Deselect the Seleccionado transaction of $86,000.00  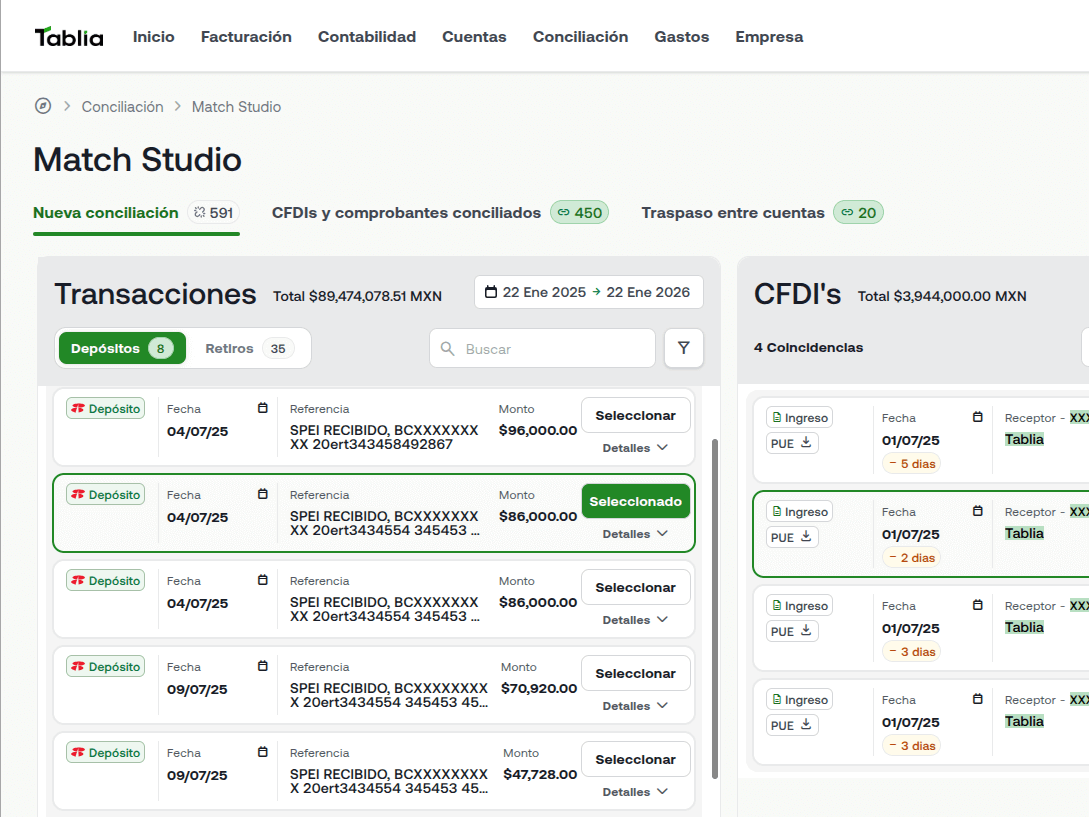[635, 501]
